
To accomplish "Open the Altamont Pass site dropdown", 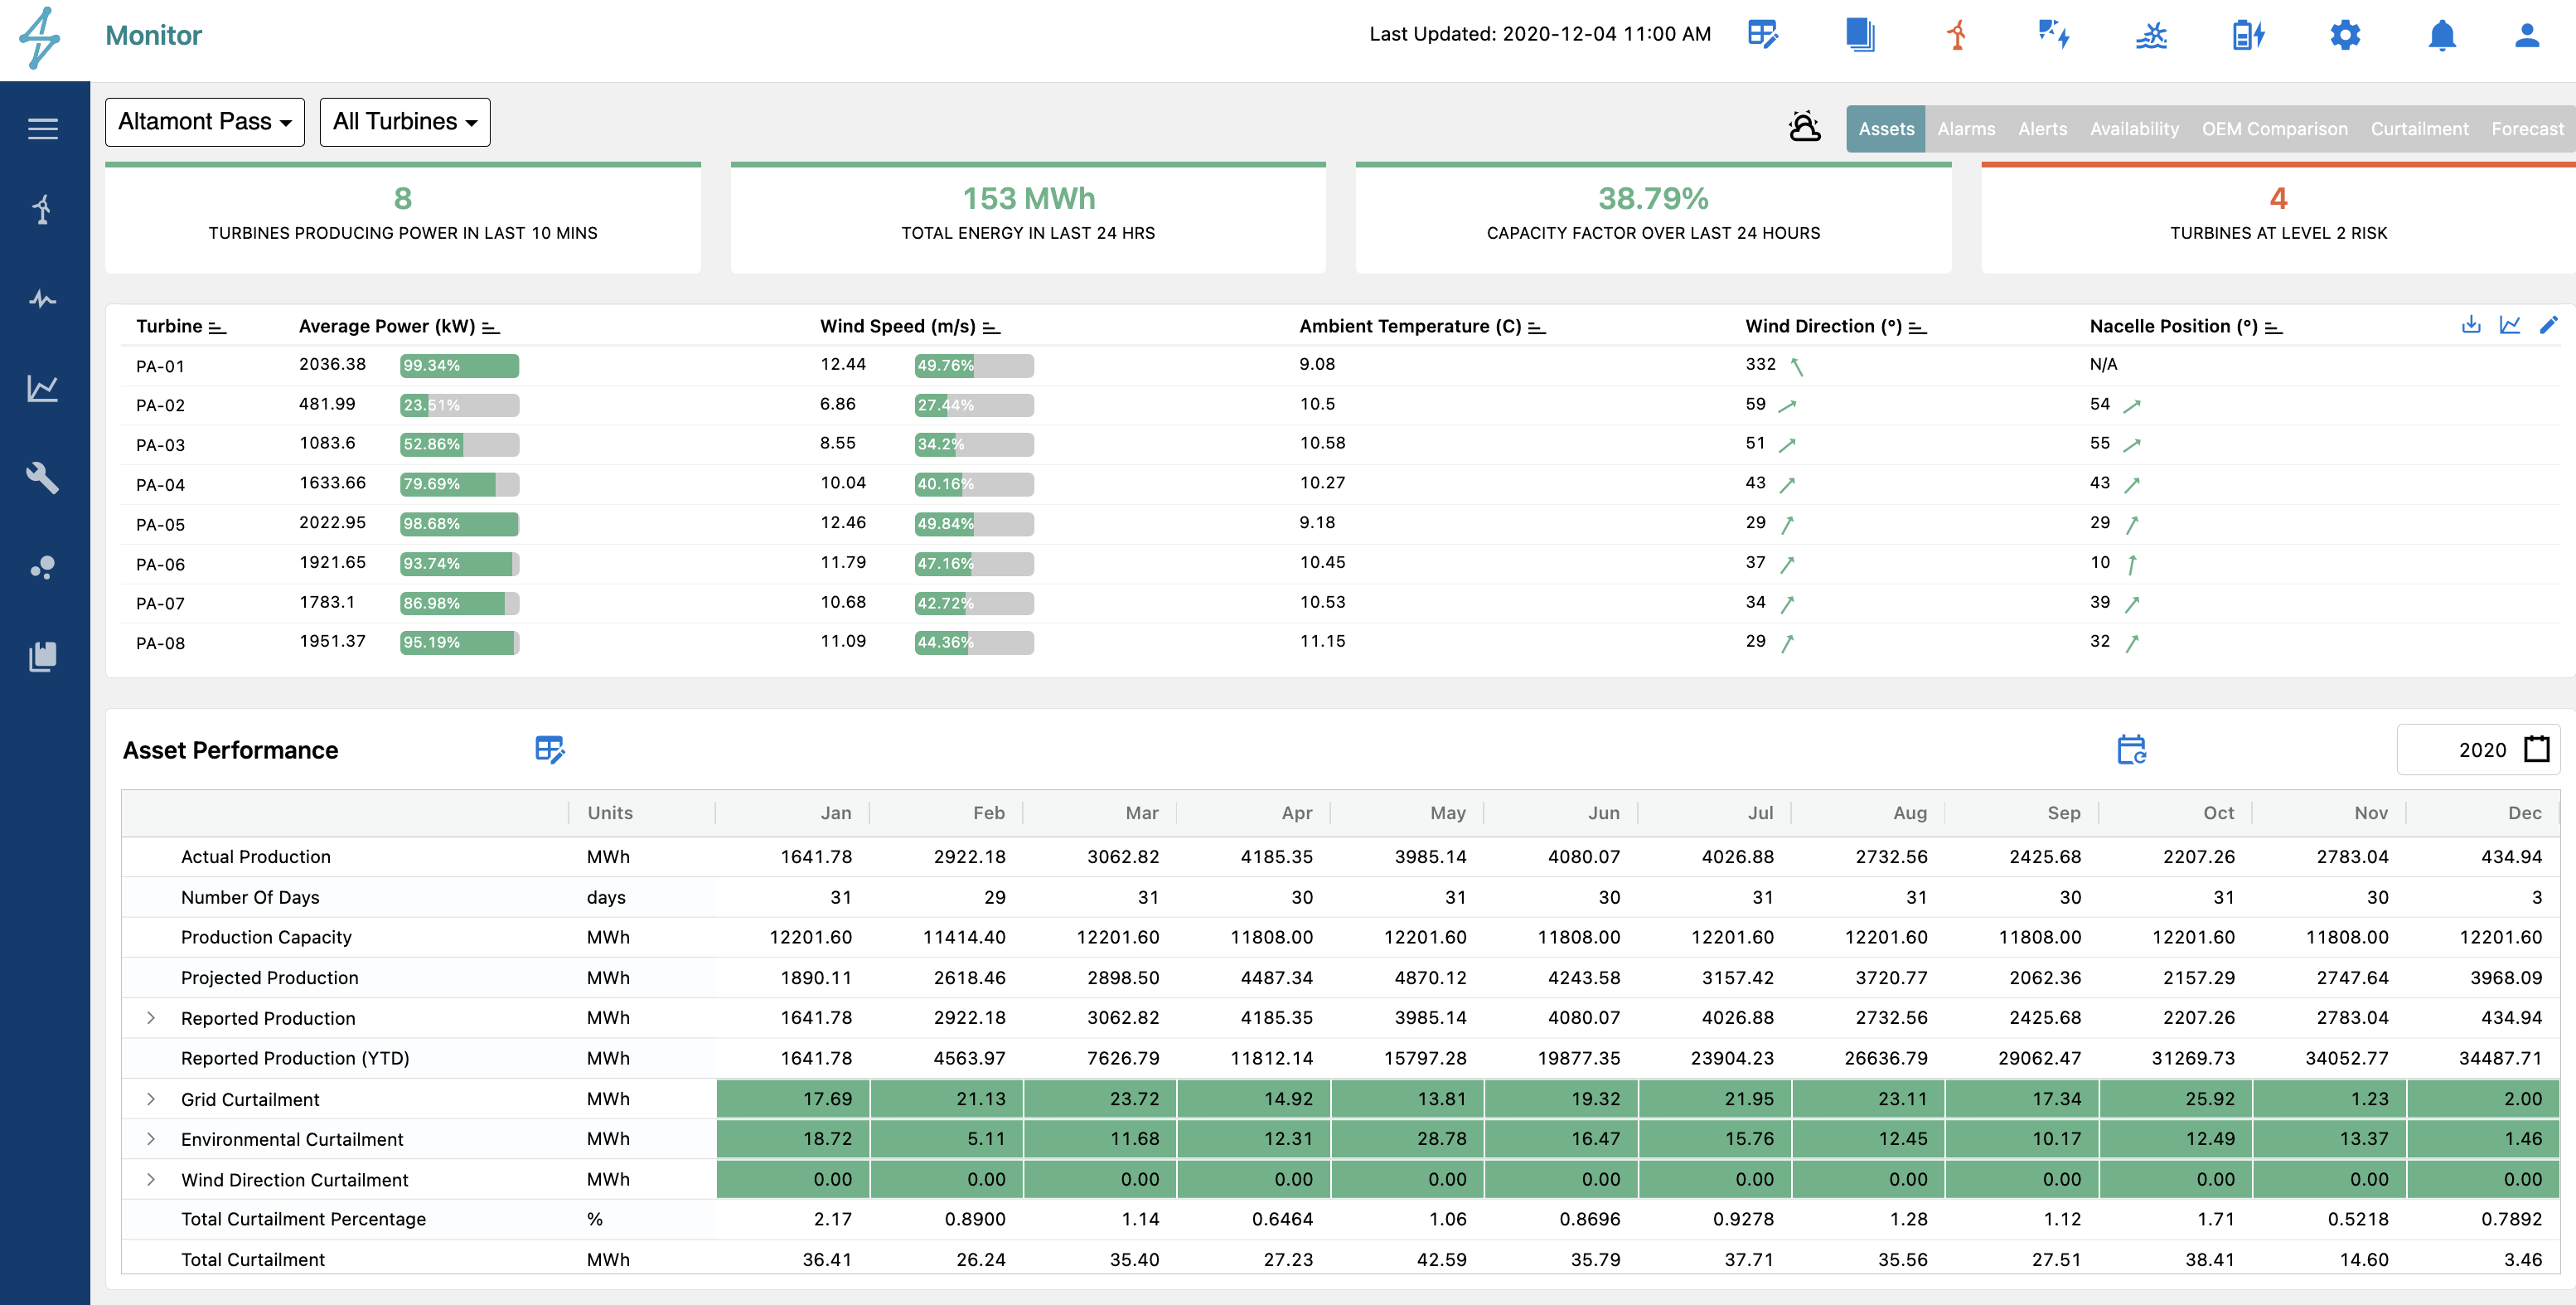I will tap(205, 122).
